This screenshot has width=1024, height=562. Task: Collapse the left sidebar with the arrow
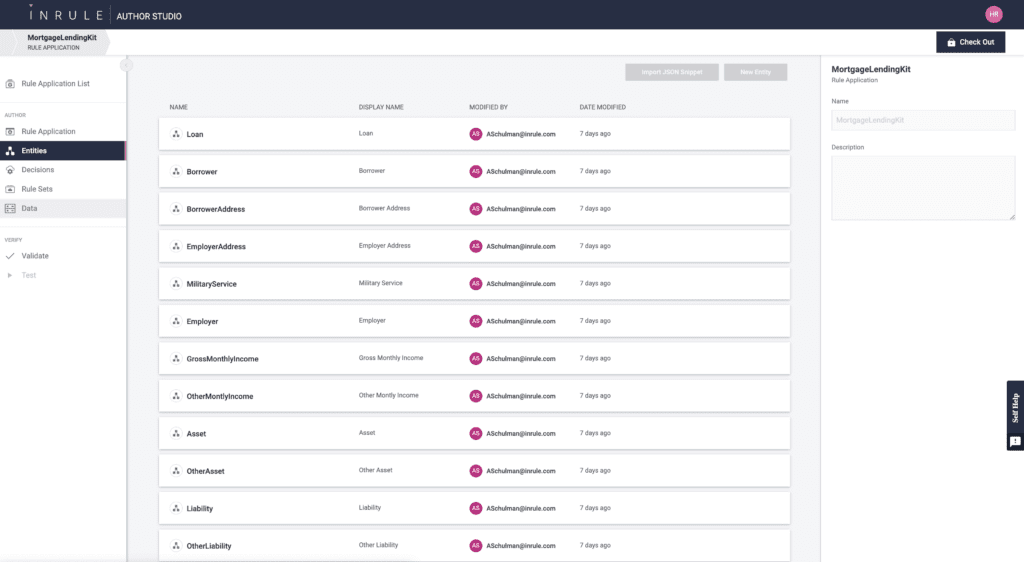(126, 65)
